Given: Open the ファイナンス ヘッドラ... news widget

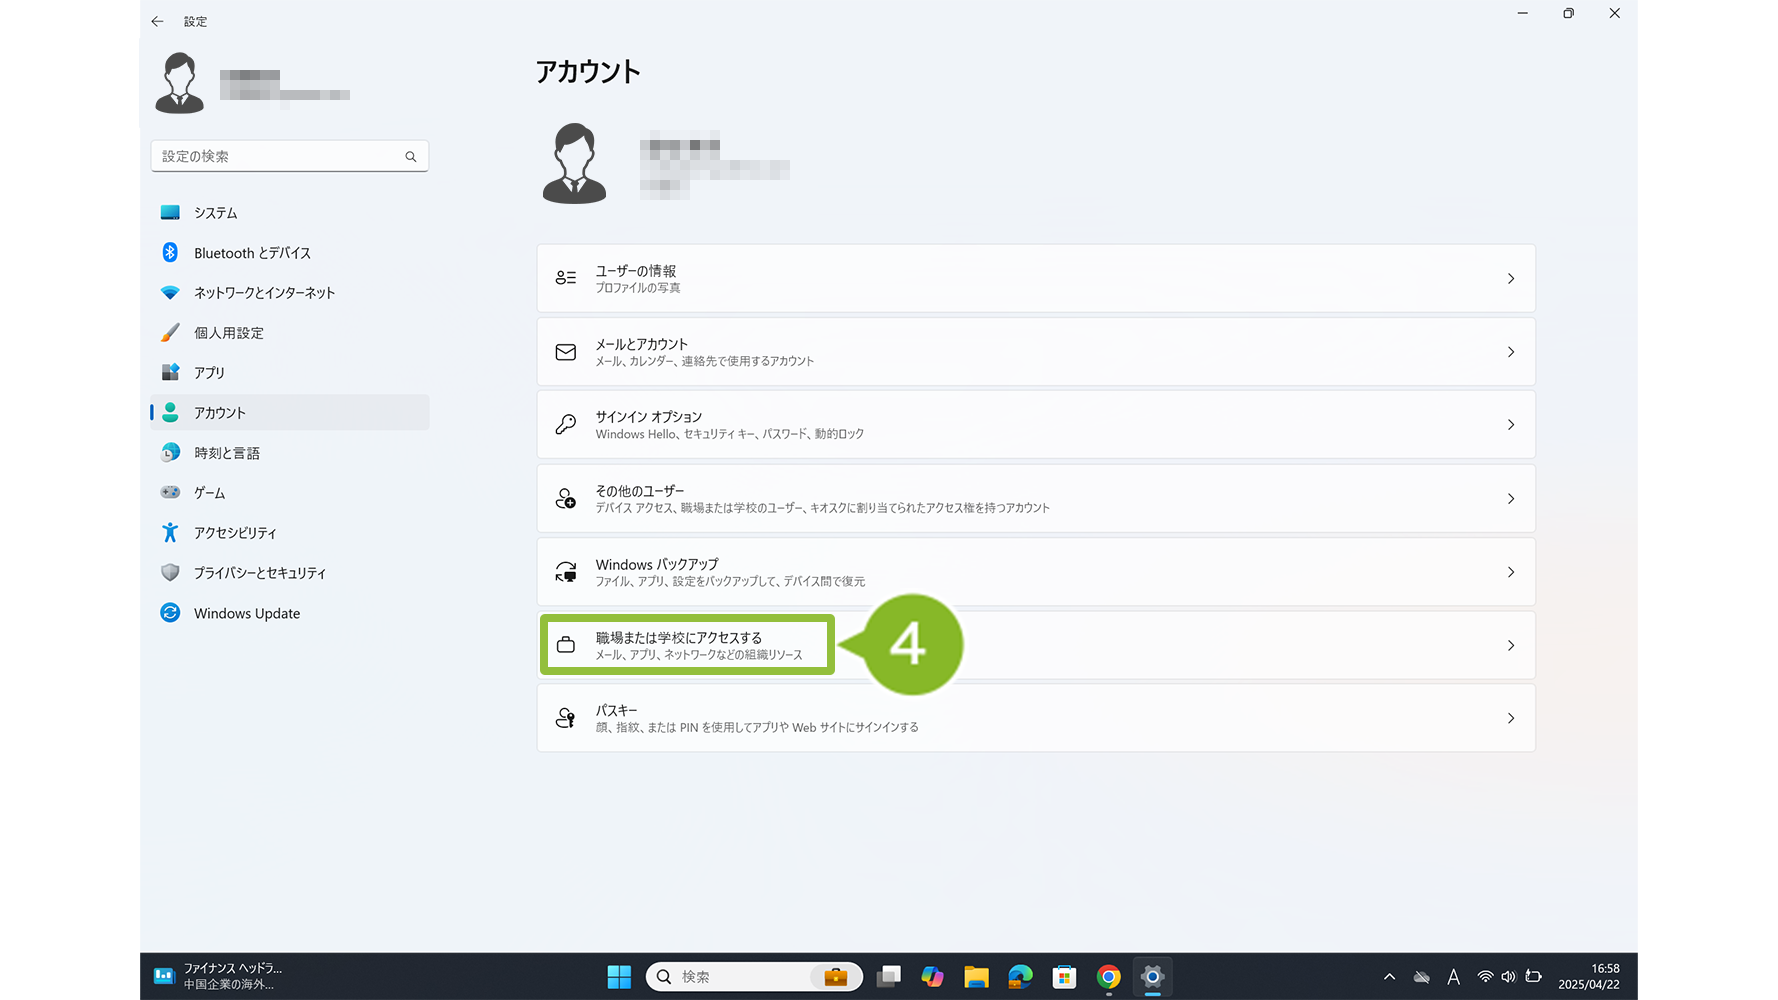Looking at the screenshot, I should coord(218,976).
